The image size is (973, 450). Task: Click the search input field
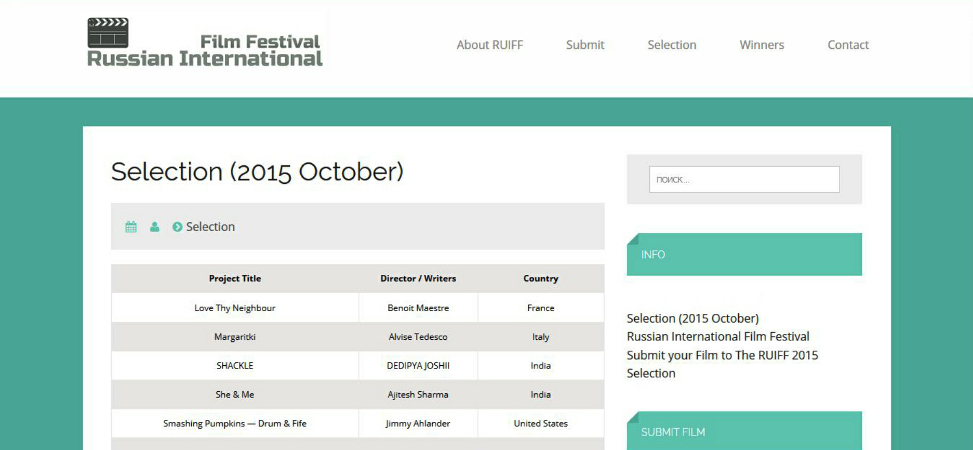point(744,179)
